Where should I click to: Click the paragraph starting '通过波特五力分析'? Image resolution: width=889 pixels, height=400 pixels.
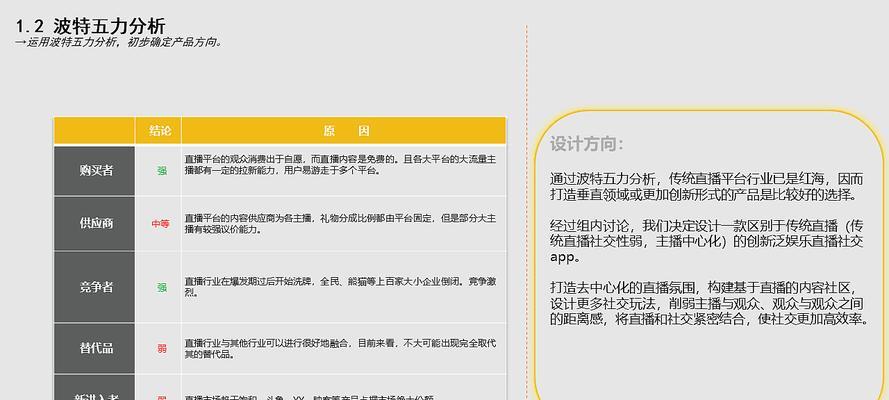[707, 187]
